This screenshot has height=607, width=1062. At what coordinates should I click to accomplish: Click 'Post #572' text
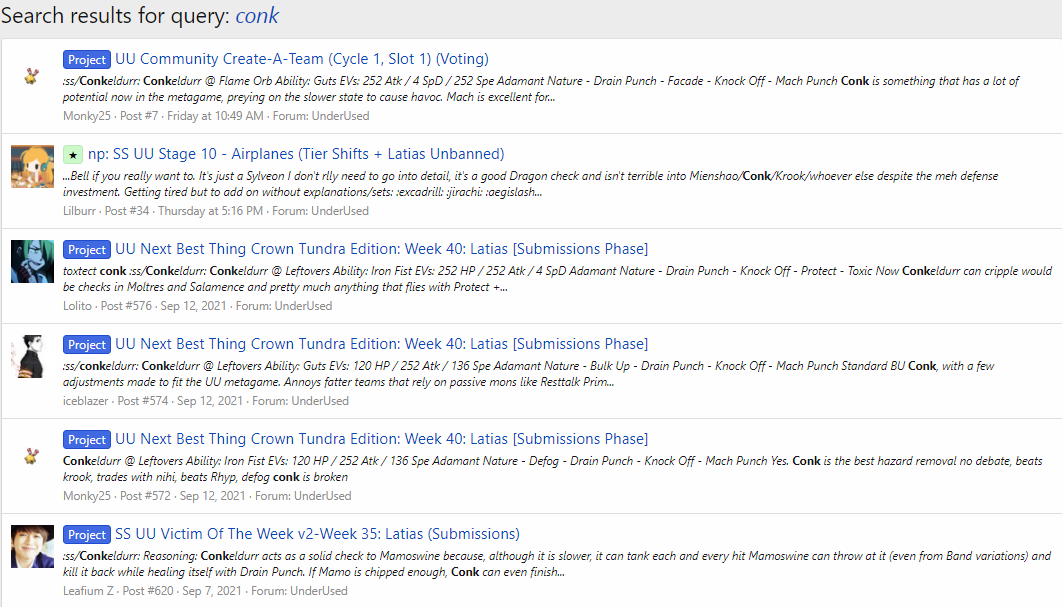pyautogui.click(x=146, y=495)
